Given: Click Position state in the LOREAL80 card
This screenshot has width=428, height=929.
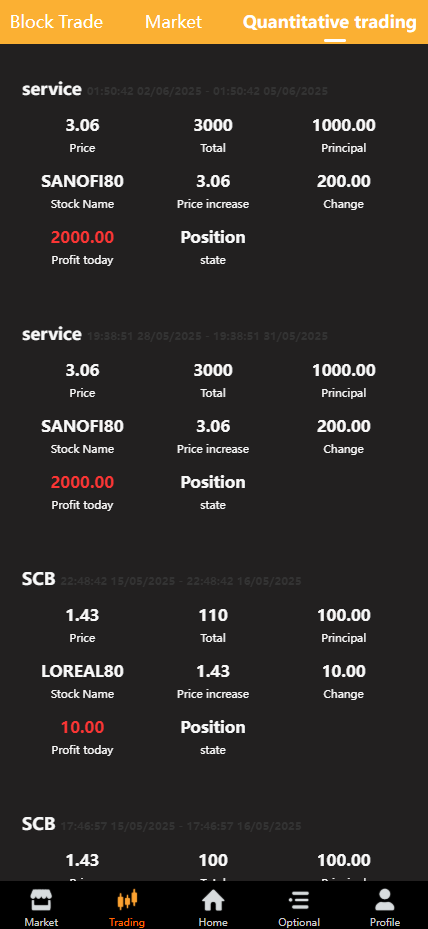Looking at the screenshot, I should point(213,727).
